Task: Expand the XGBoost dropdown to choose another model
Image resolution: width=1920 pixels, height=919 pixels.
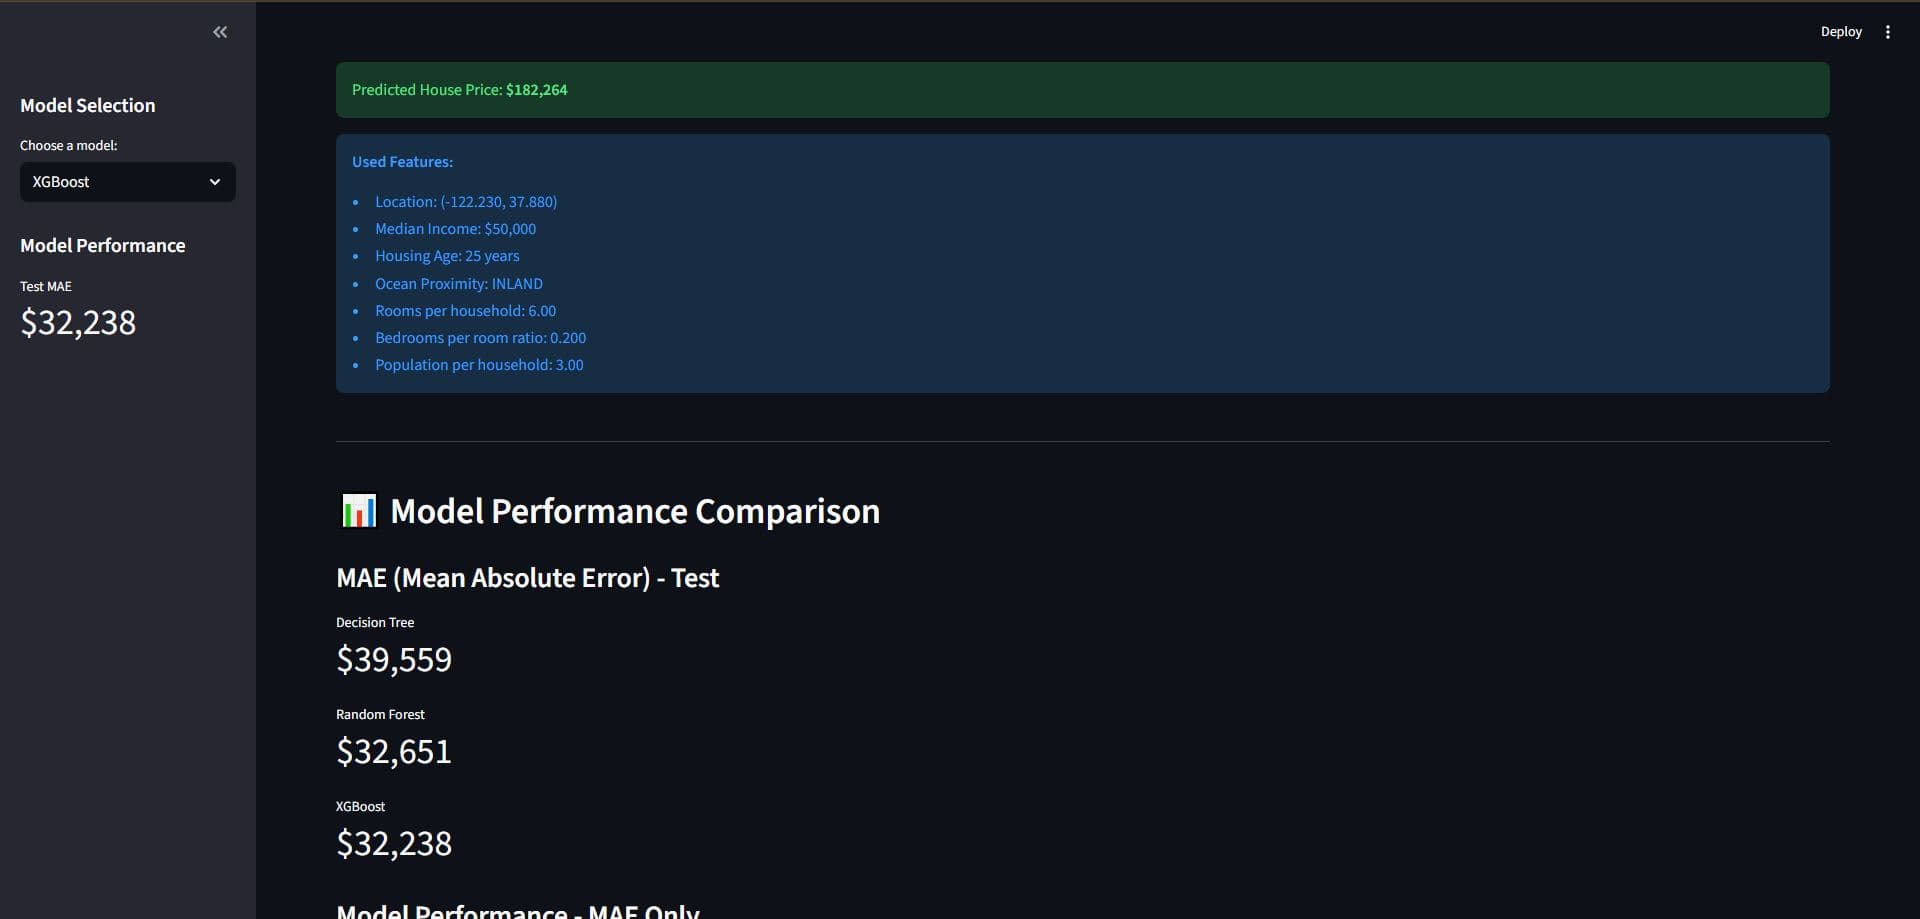Action: (x=127, y=182)
